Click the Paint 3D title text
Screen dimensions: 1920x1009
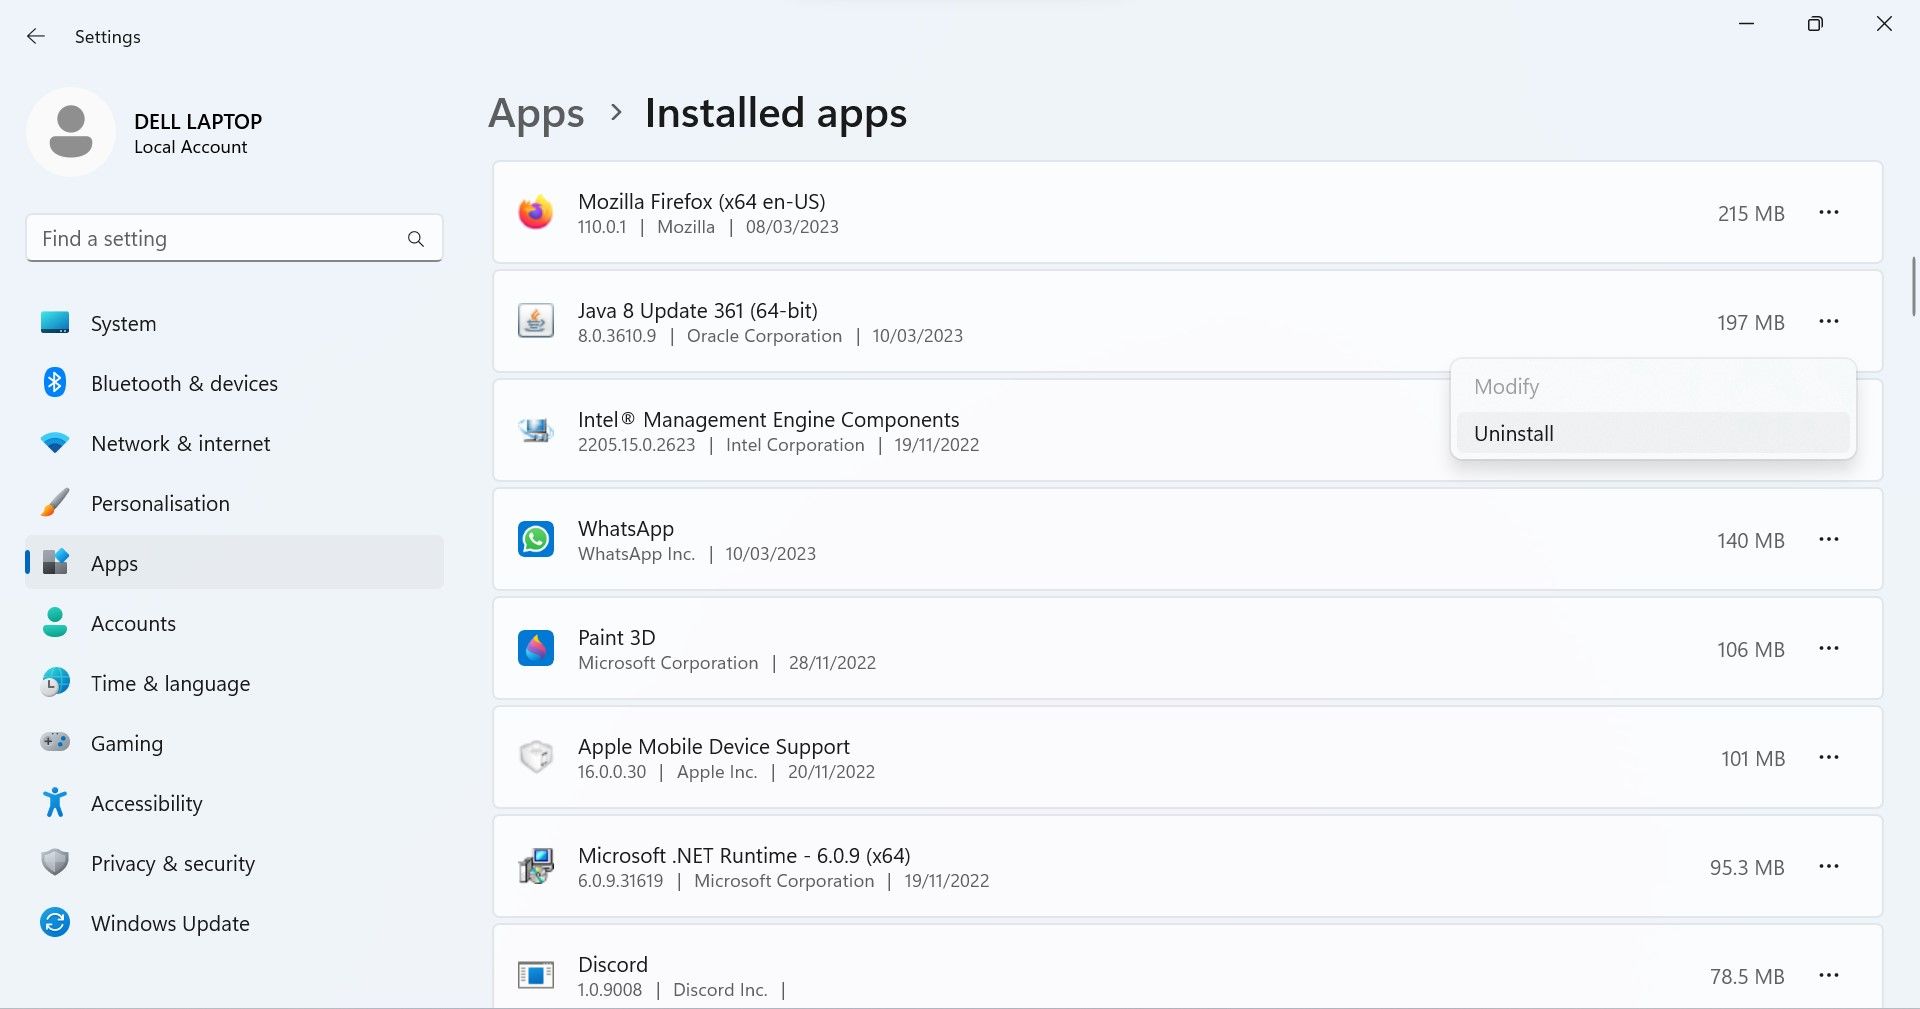[617, 637]
